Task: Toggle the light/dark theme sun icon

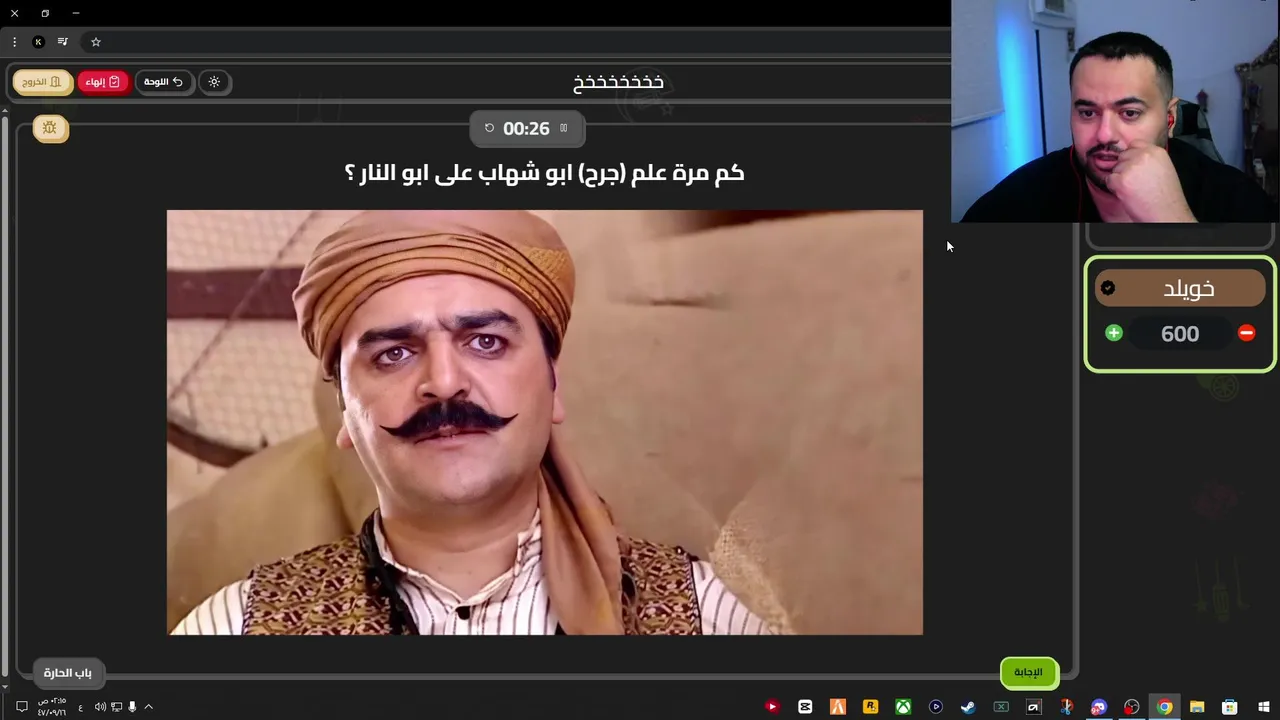Action: [x=214, y=82]
